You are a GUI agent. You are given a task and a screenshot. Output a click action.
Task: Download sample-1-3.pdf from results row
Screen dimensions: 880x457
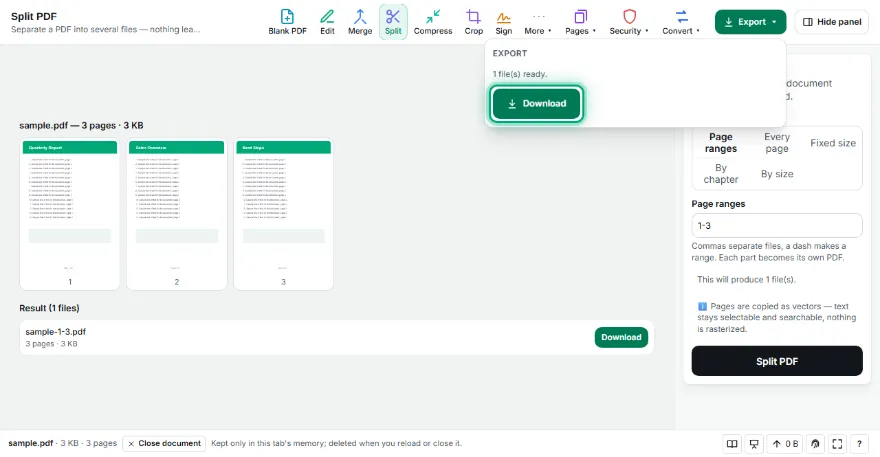pyautogui.click(x=621, y=337)
